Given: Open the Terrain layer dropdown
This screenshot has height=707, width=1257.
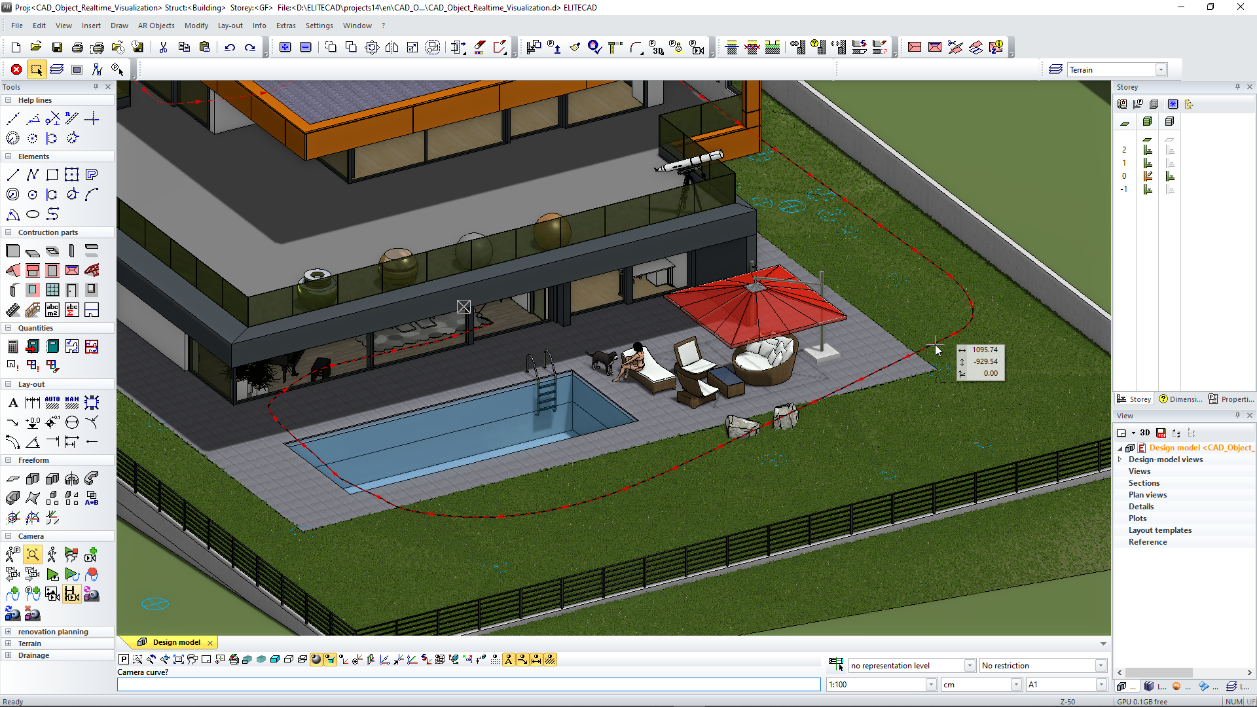Looking at the screenshot, I should click(x=1161, y=70).
